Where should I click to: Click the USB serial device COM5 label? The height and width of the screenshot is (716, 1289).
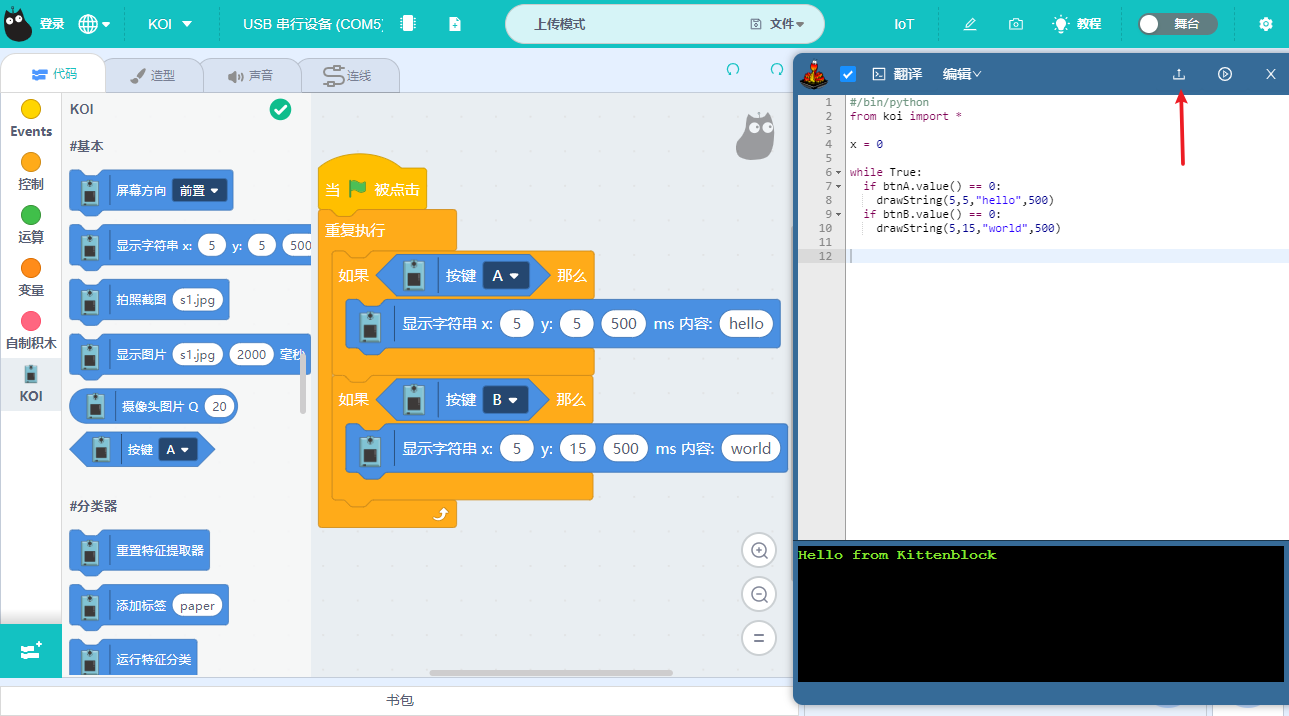point(313,24)
